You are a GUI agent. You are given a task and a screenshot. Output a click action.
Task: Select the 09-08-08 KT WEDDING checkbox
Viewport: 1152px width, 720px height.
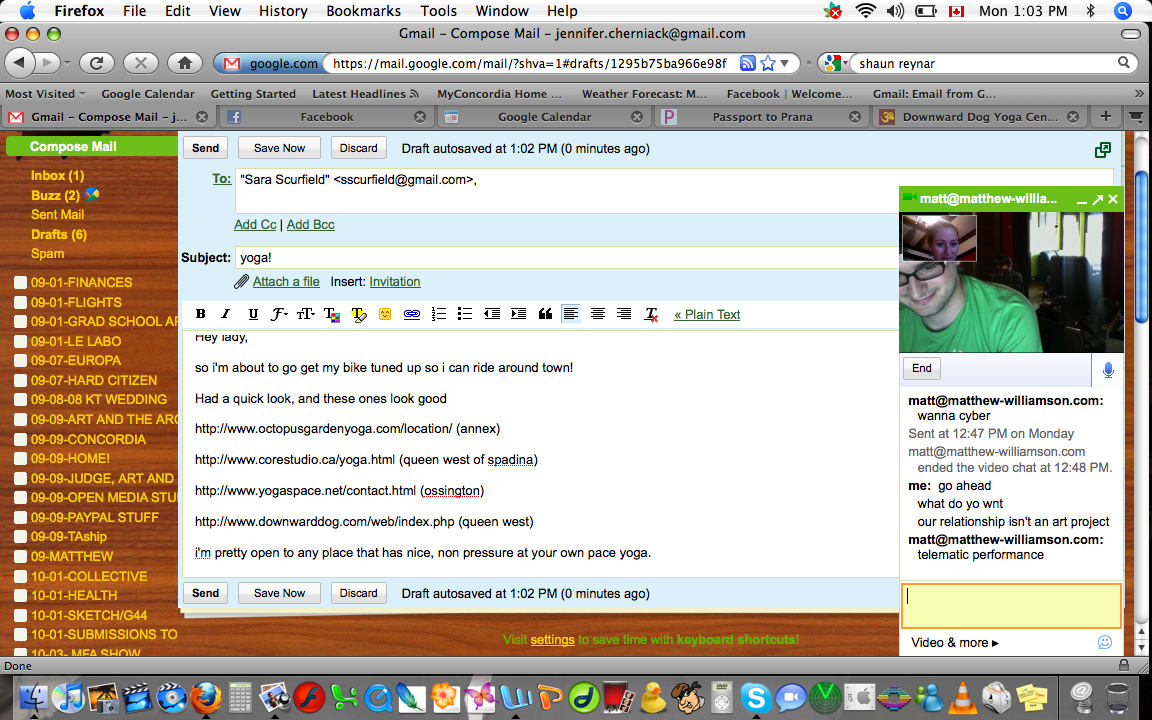pos(21,400)
